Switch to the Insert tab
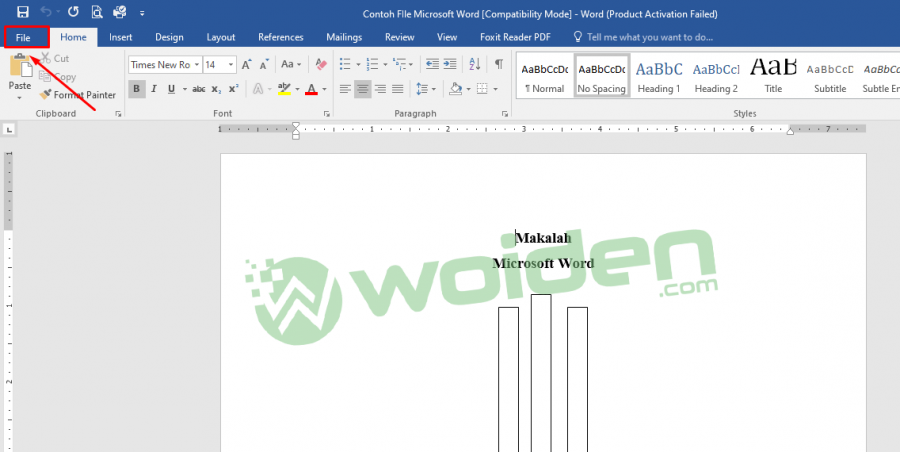This screenshot has height=452, width=900. point(121,37)
